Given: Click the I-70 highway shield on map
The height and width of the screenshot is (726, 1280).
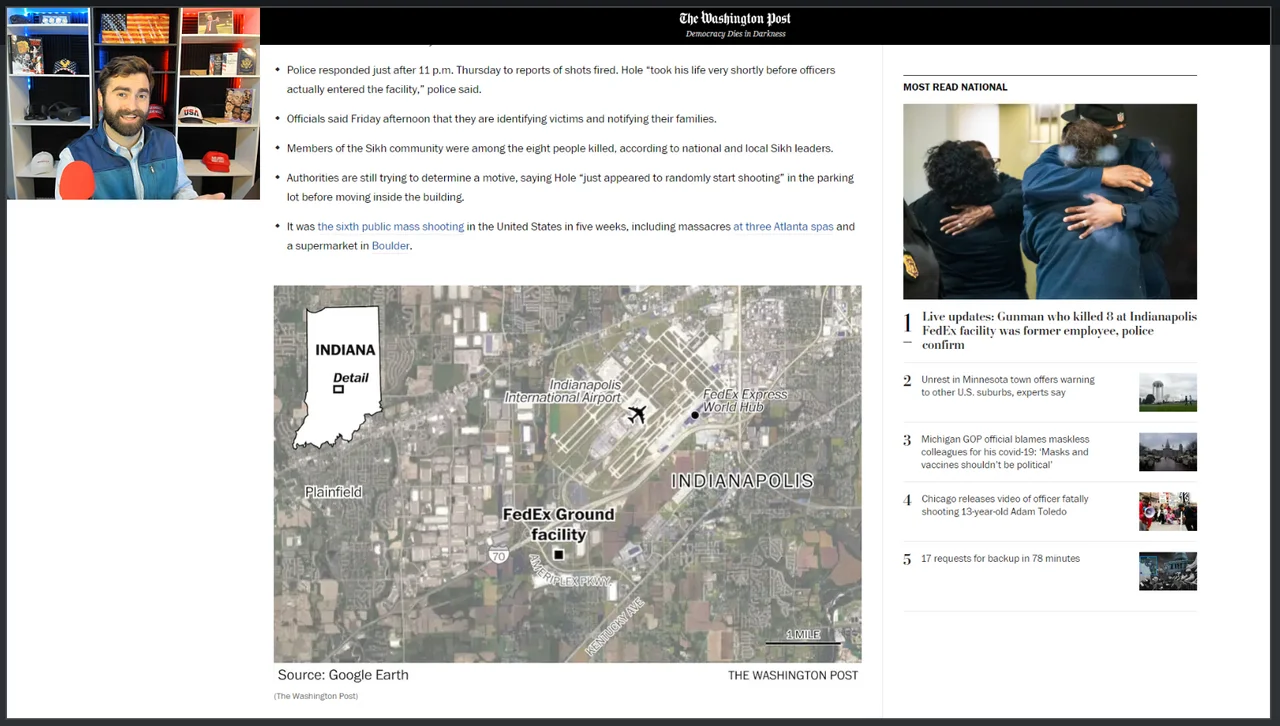Looking at the screenshot, I should tap(498, 555).
